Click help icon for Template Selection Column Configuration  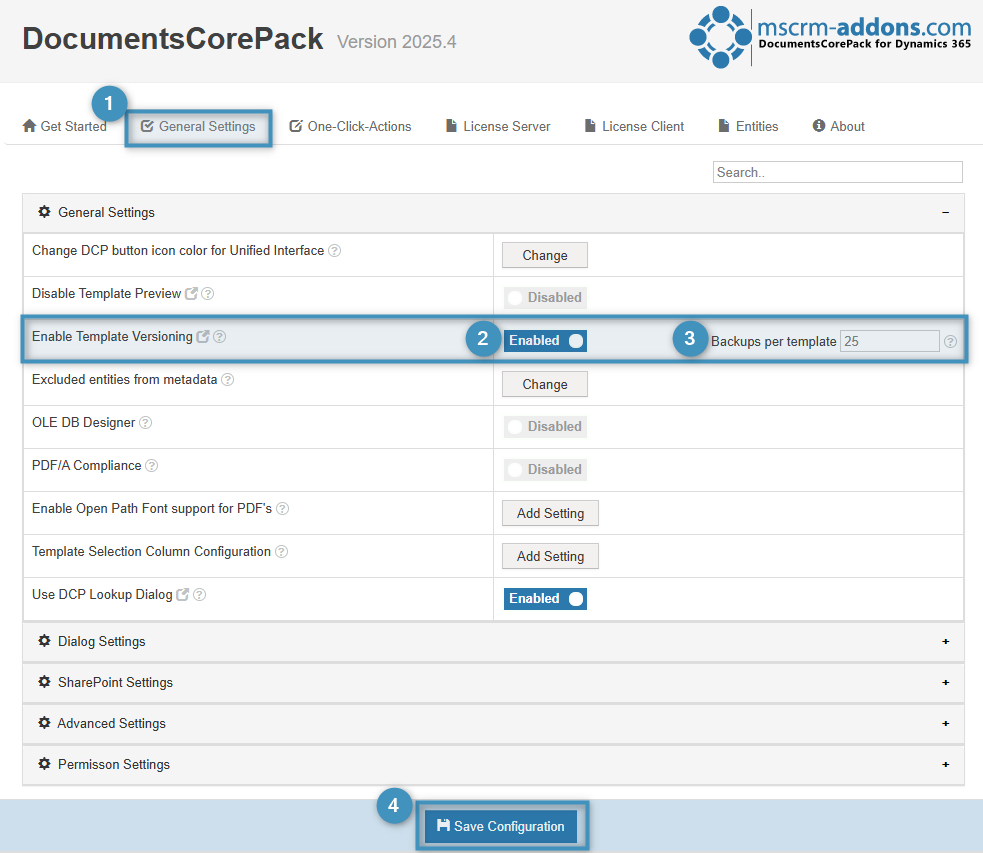[282, 552]
